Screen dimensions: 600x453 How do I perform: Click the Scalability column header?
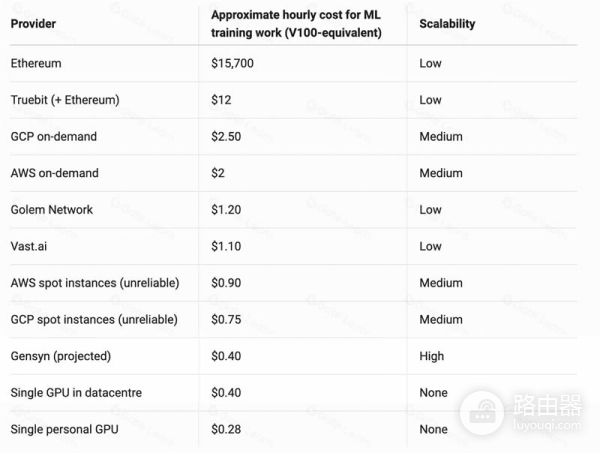pos(447,24)
